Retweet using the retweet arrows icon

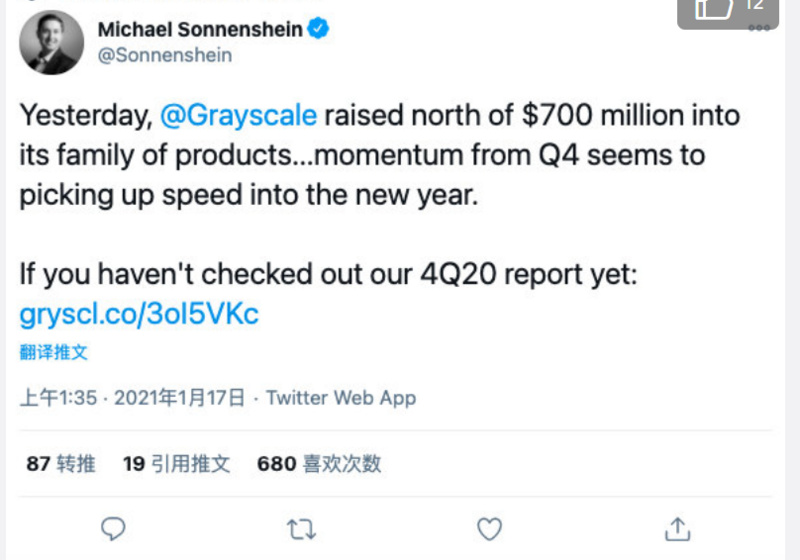(302, 529)
